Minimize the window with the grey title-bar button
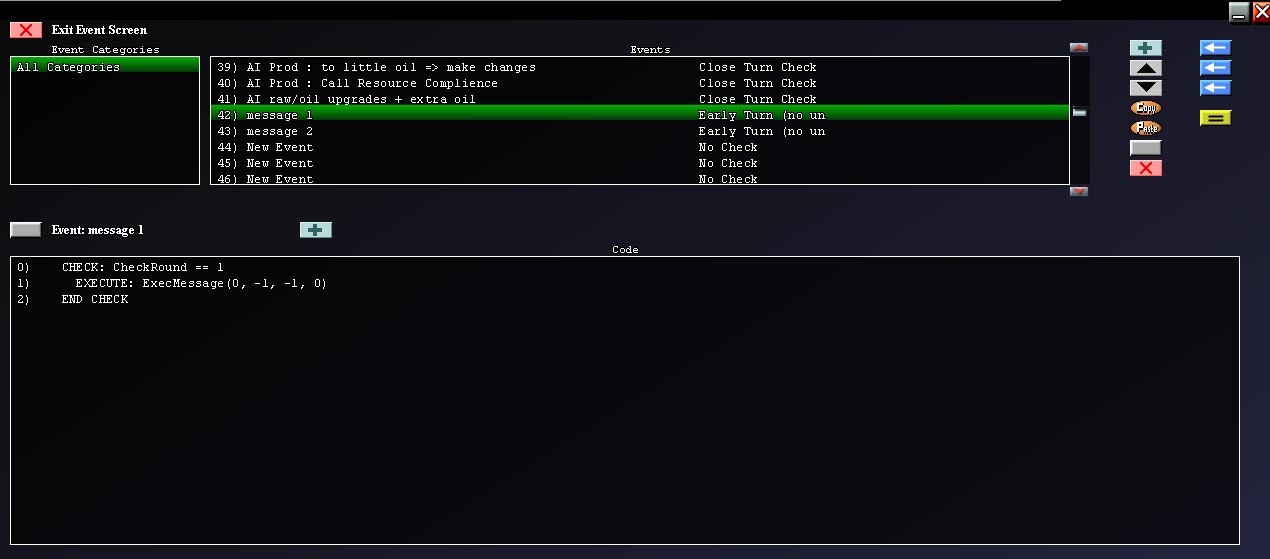This screenshot has height=559, width=1270. click(x=1239, y=11)
